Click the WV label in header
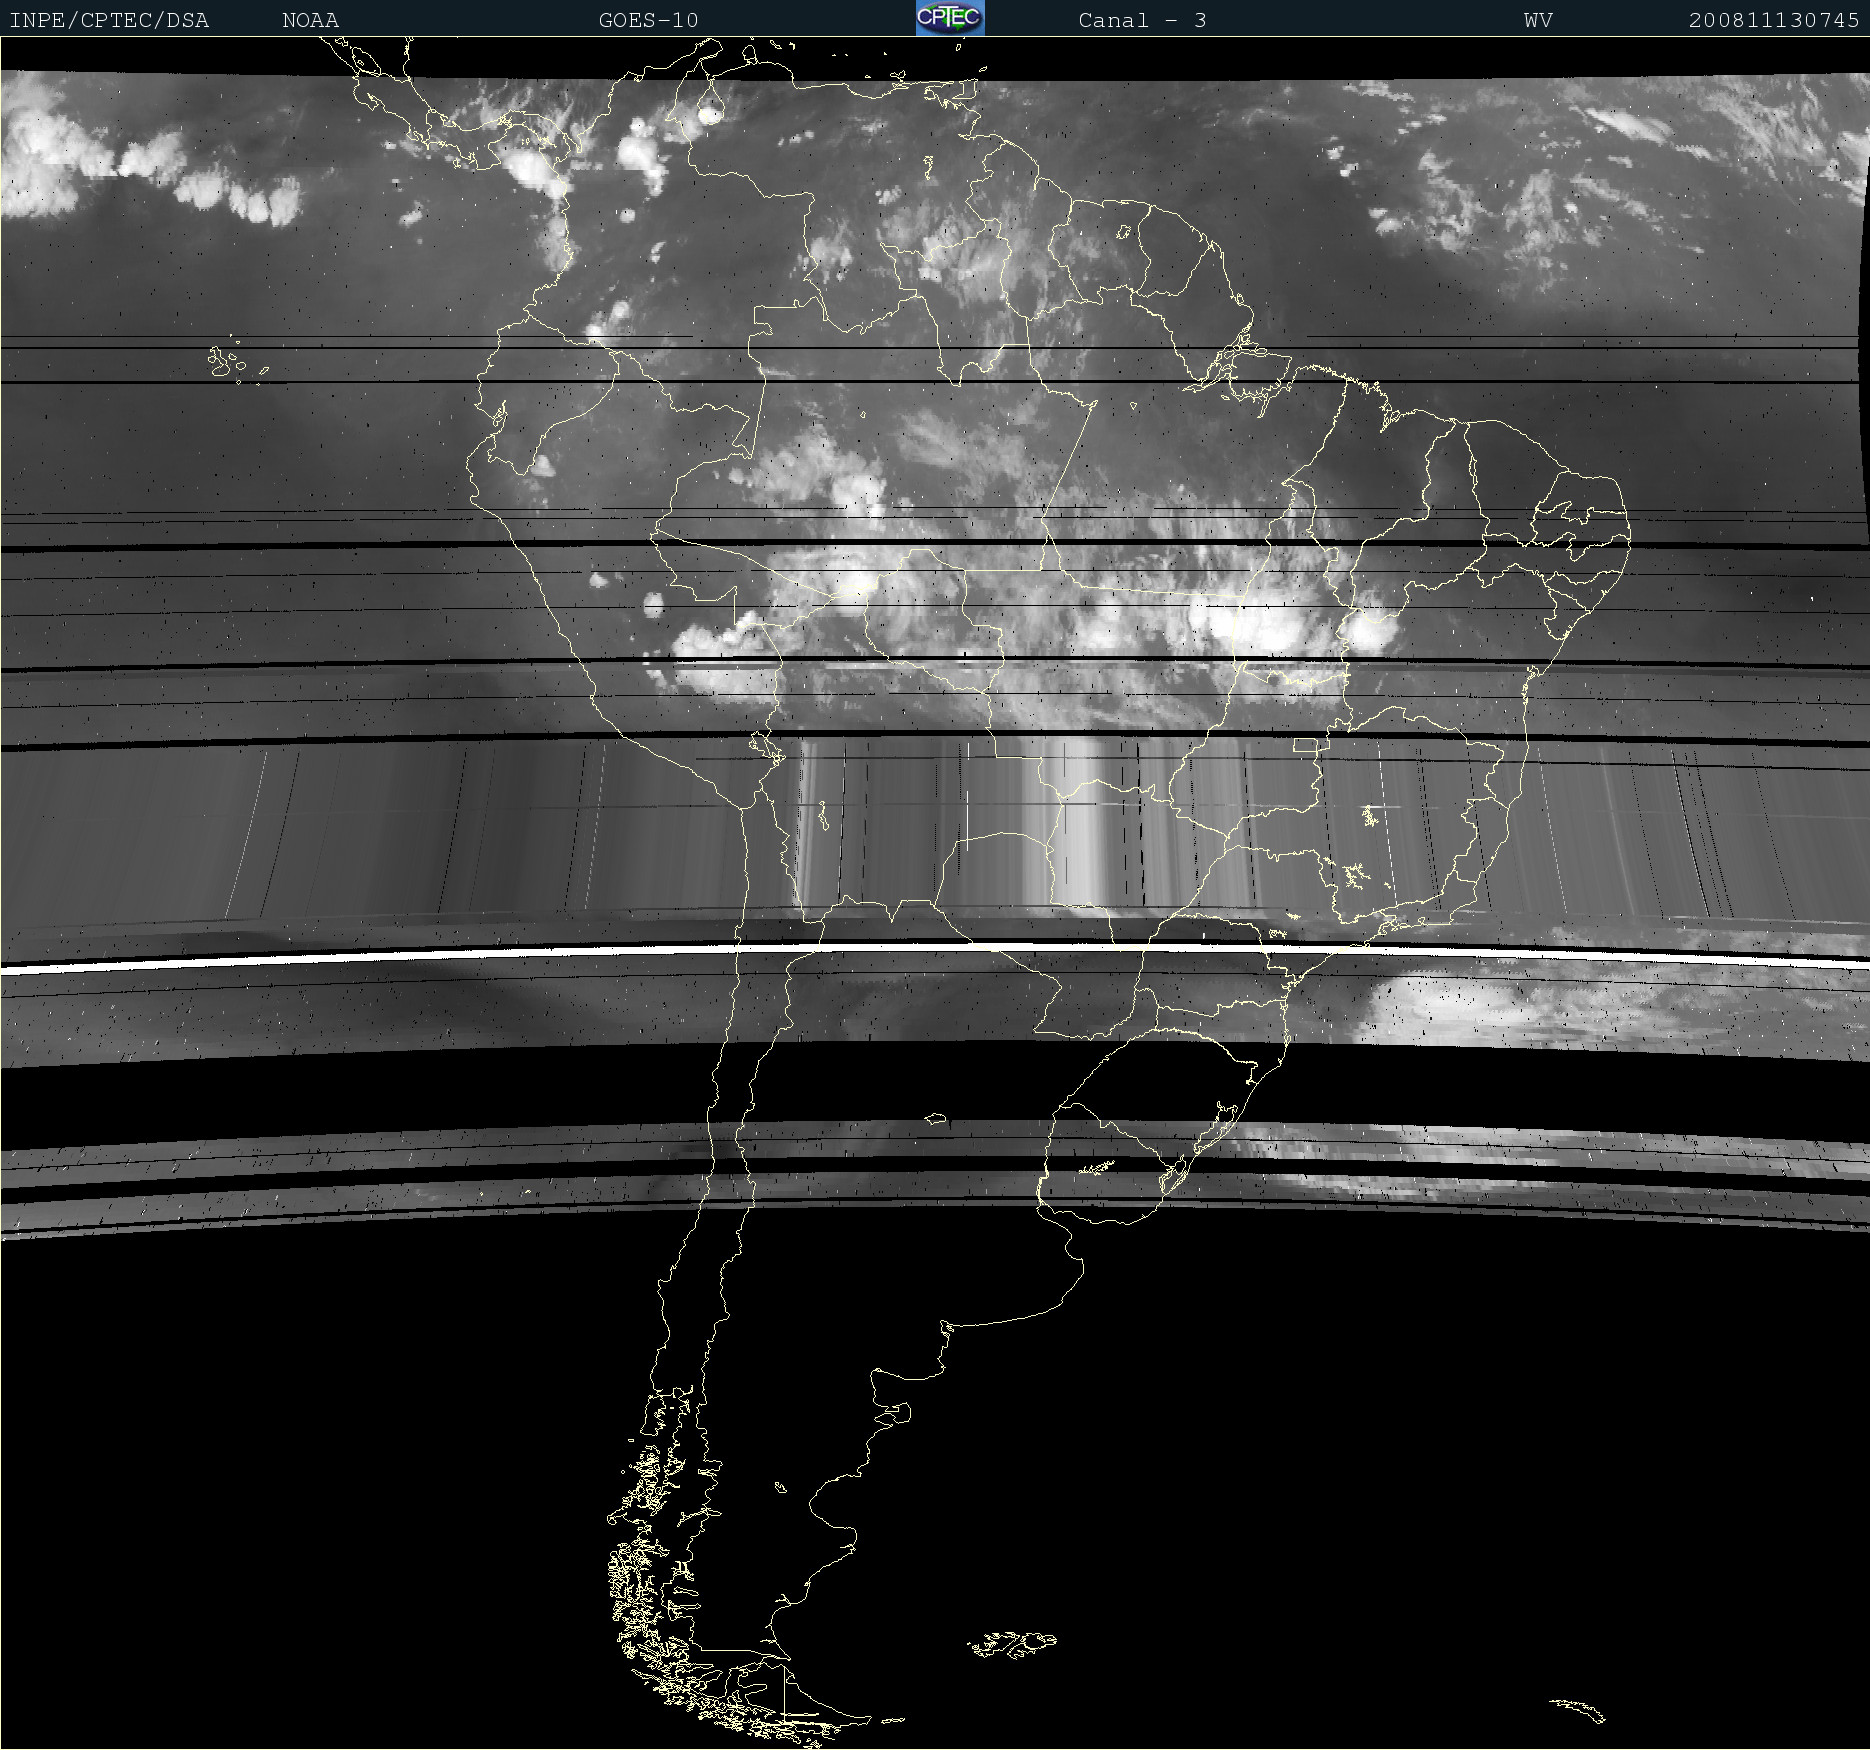This screenshot has width=1870, height=1750. (1538, 20)
